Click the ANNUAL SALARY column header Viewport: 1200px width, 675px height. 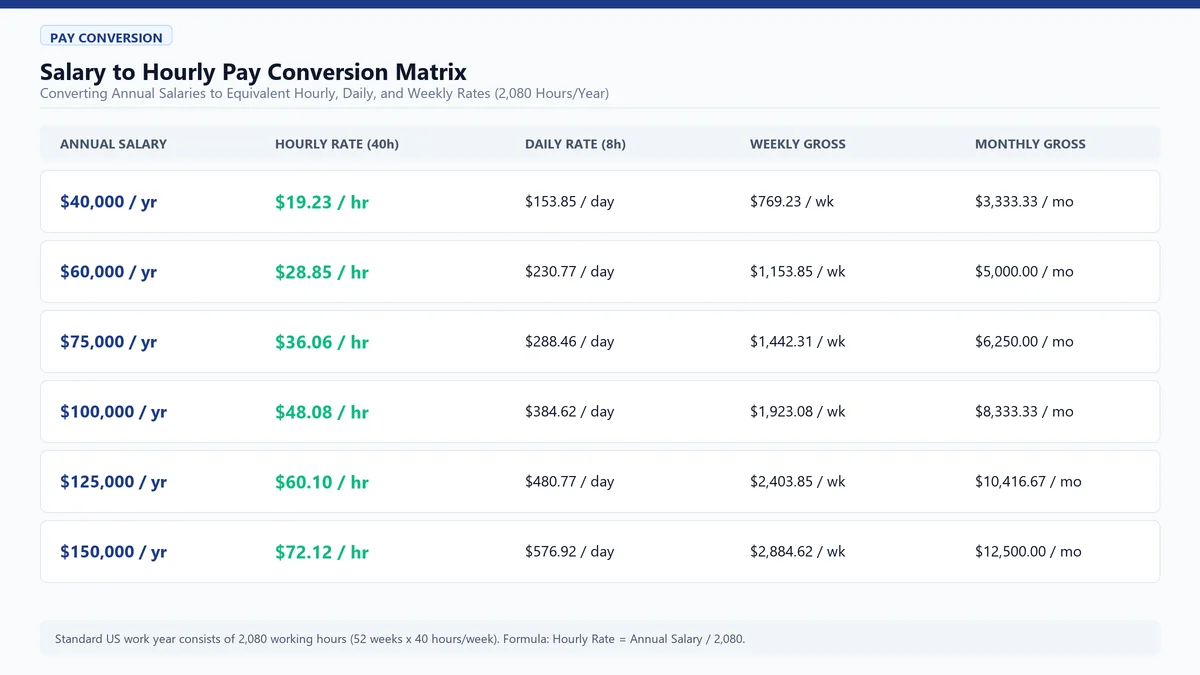tap(113, 144)
